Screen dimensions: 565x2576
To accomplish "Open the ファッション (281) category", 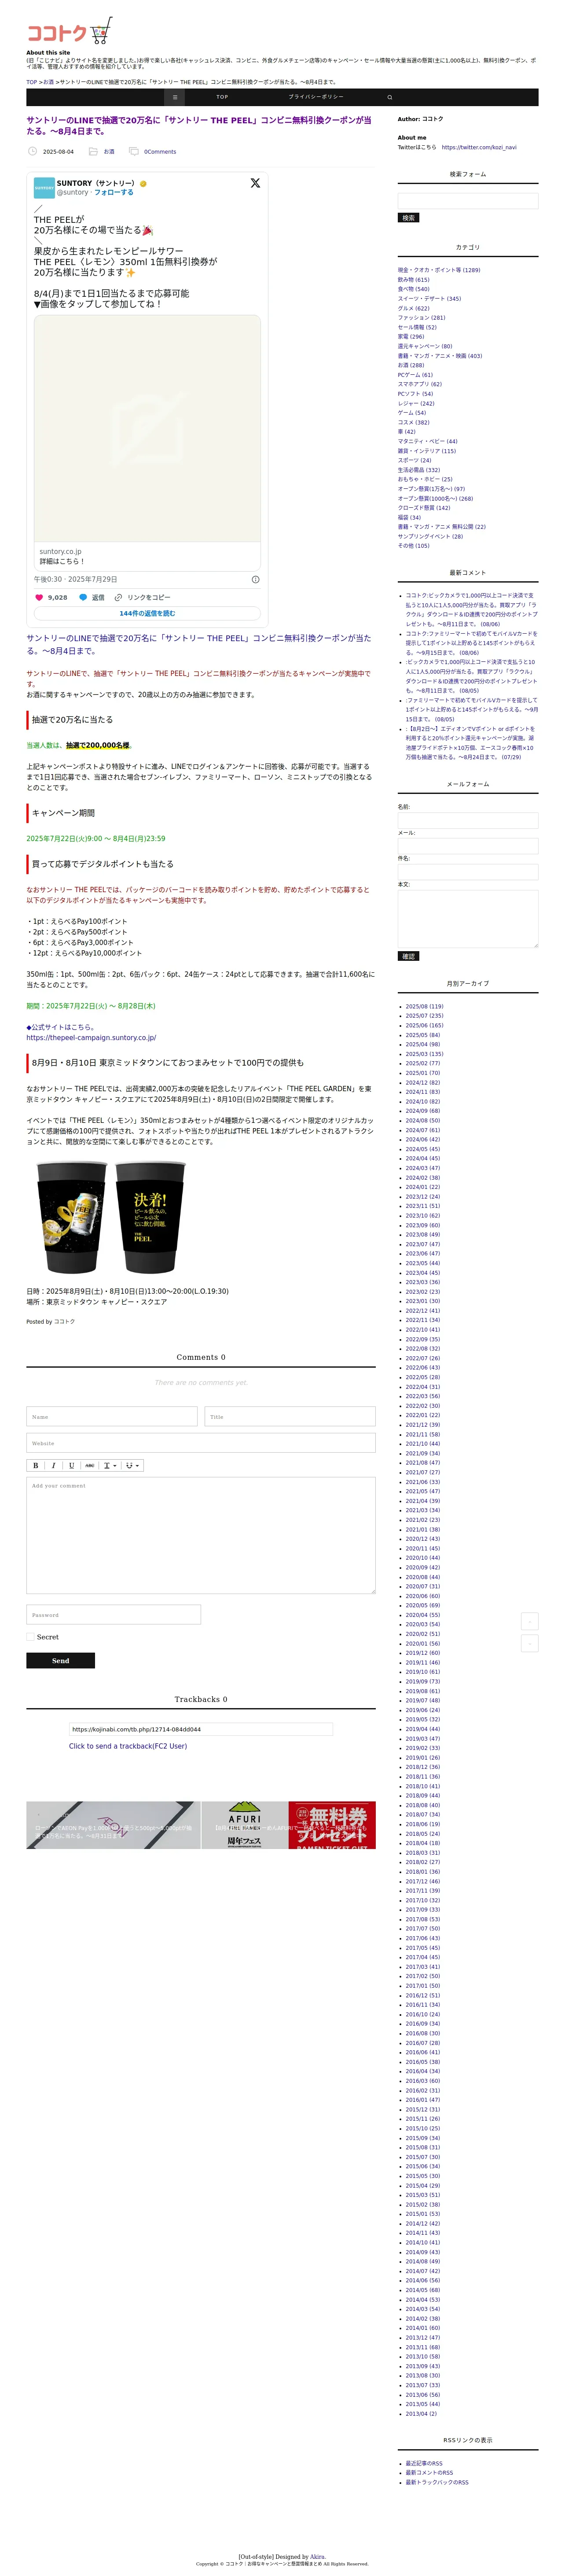I will (x=421, y=317).
